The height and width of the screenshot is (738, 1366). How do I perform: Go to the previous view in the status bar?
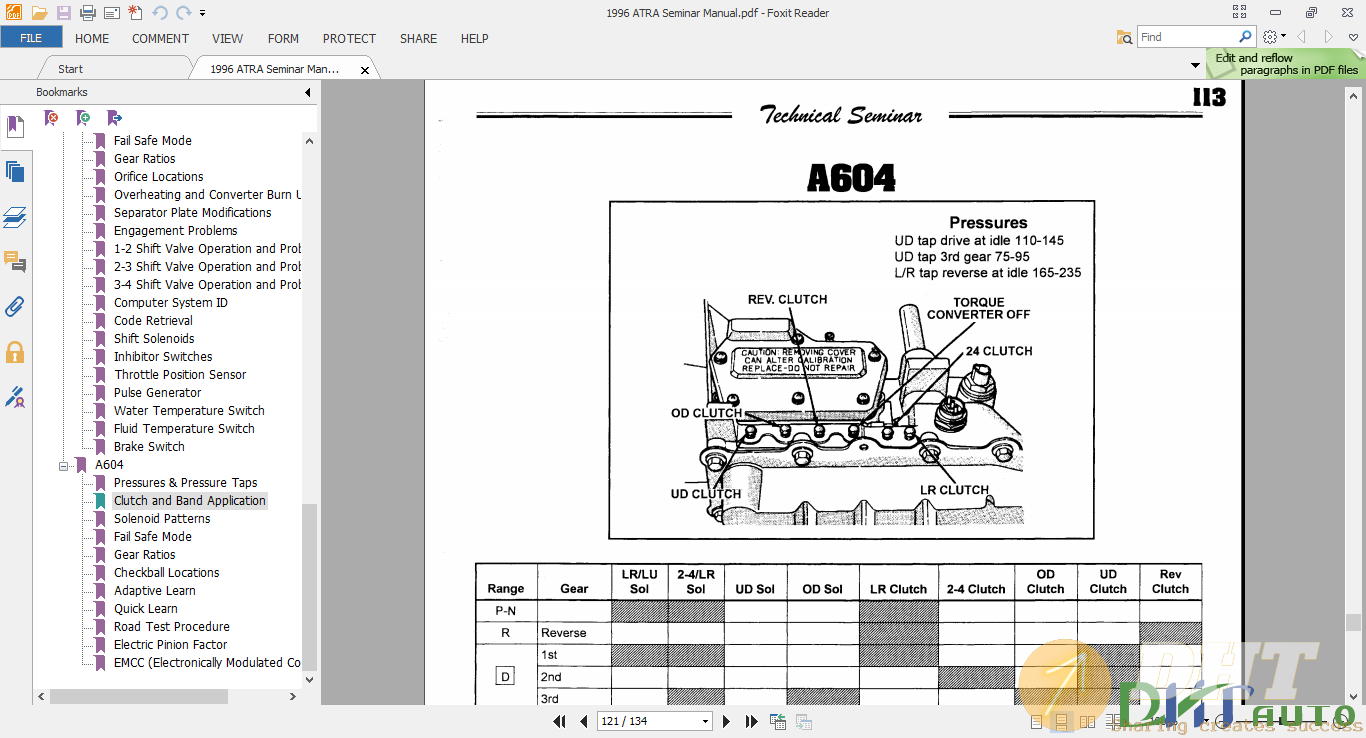click(x=777, y=721)
